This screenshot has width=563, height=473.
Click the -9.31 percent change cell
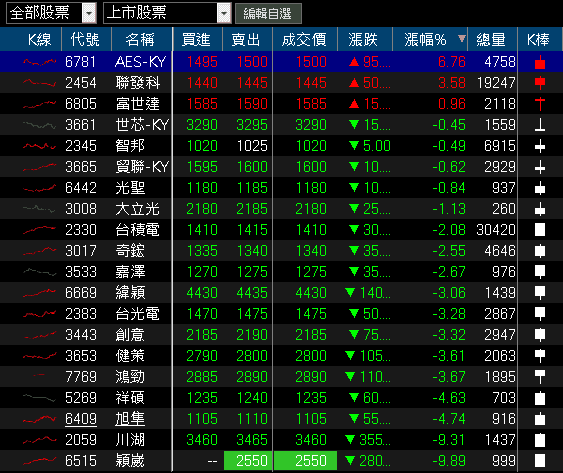click(x=449, y=440)
